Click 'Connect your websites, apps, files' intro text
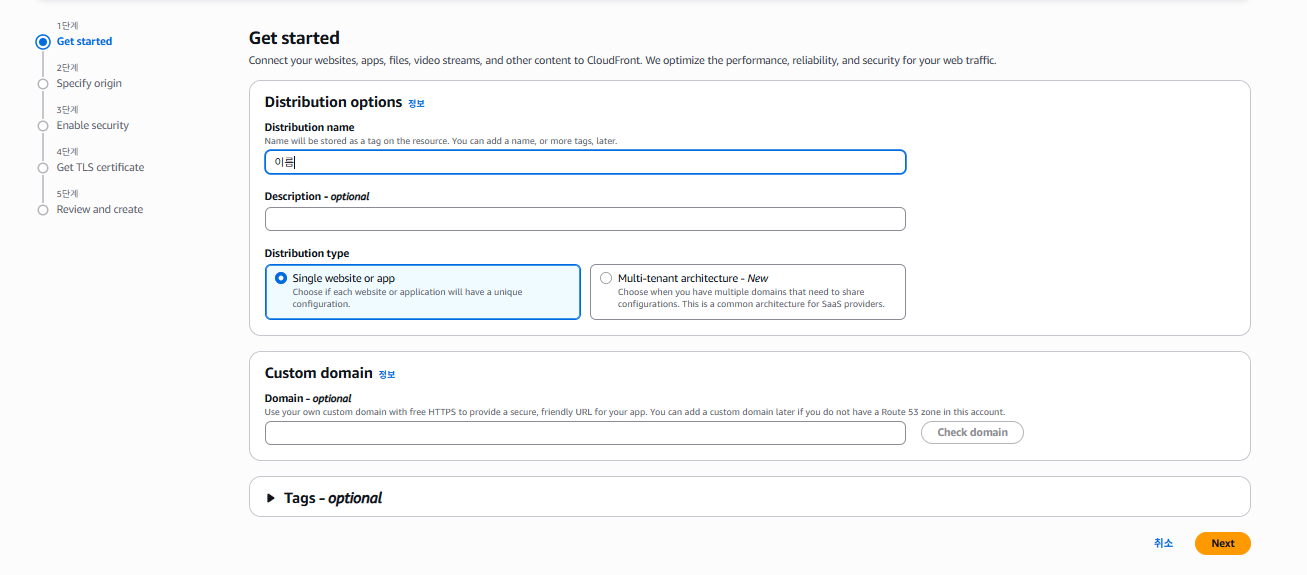Image resolution: width=1307 pixels, height=575 pixels. 622,60
